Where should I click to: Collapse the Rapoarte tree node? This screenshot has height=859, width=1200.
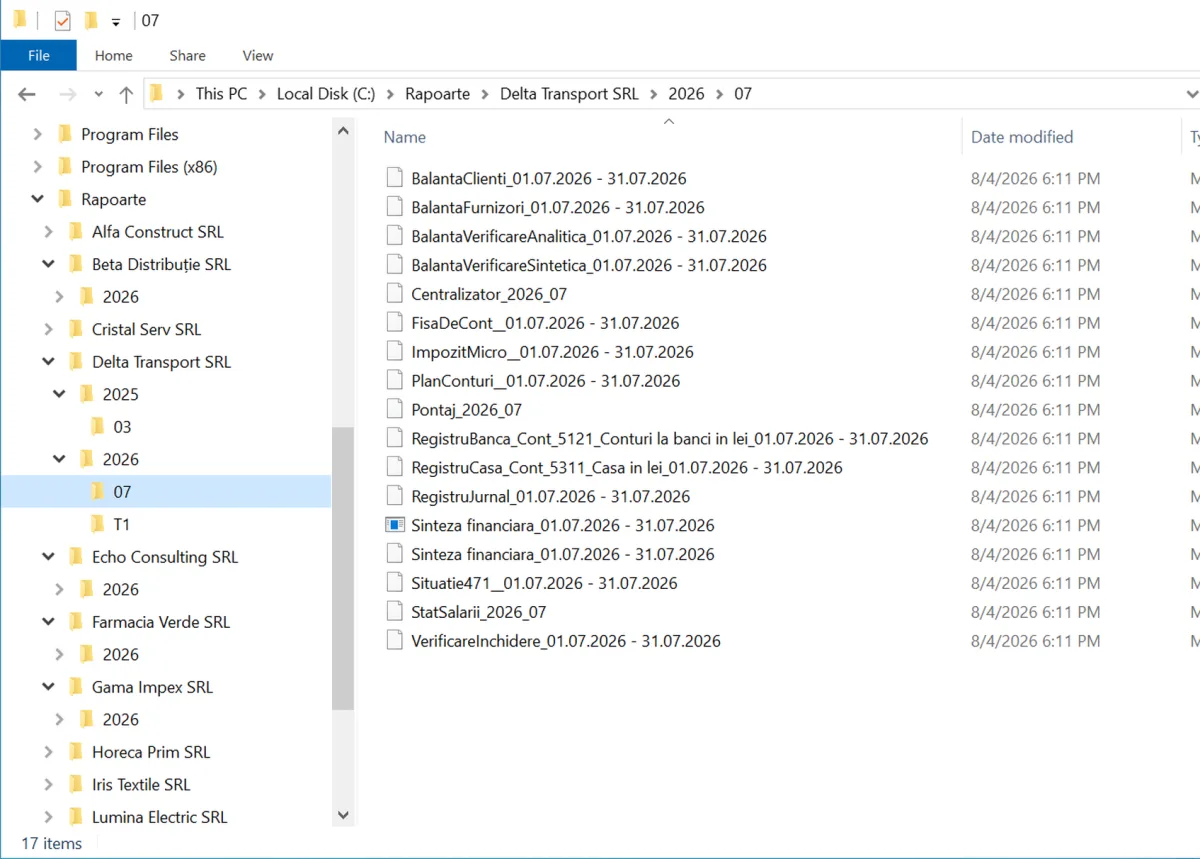click(x=38, y=199)
